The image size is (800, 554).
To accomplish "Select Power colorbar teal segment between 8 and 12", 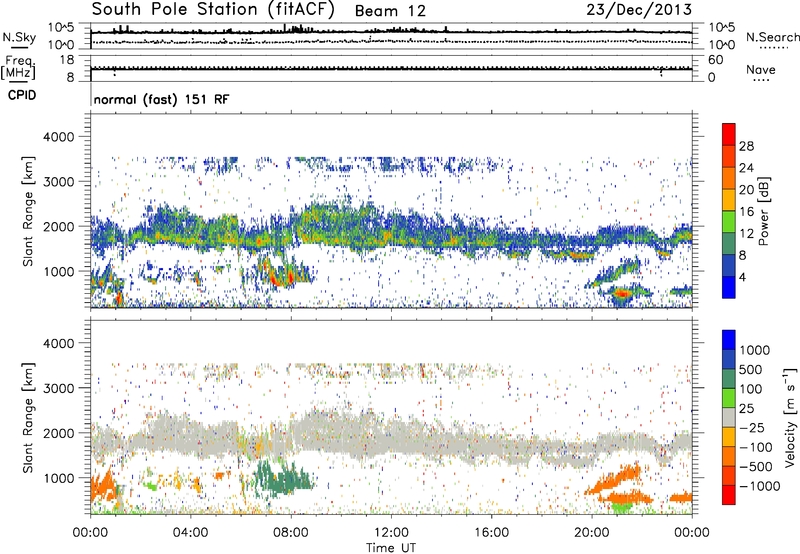I will [729, 243].
